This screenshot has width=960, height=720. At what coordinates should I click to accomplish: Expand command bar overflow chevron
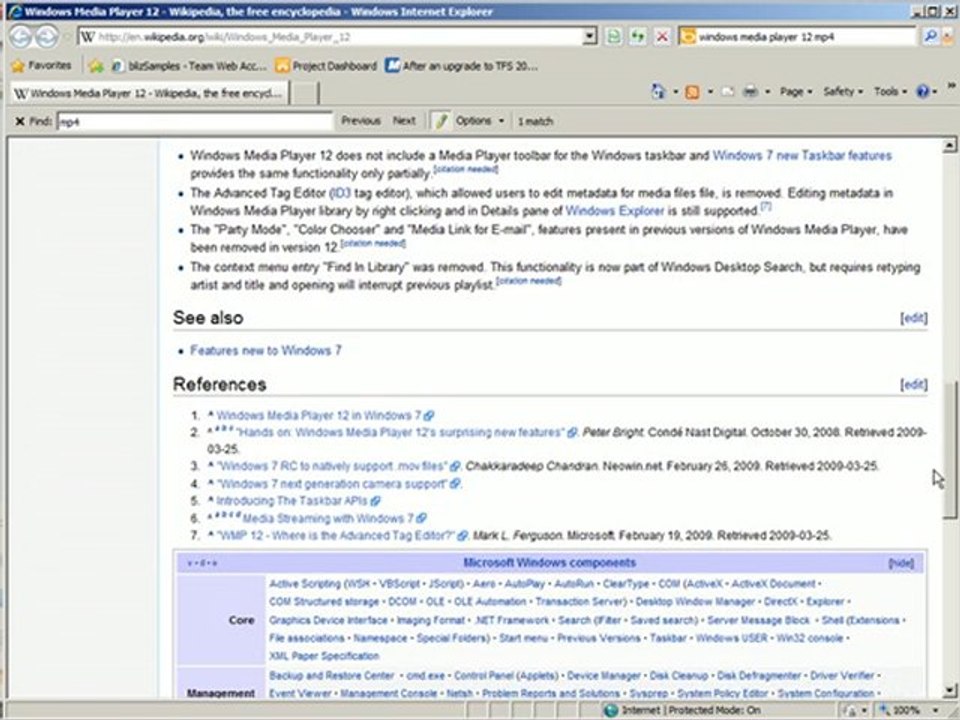tap(951, 86)
